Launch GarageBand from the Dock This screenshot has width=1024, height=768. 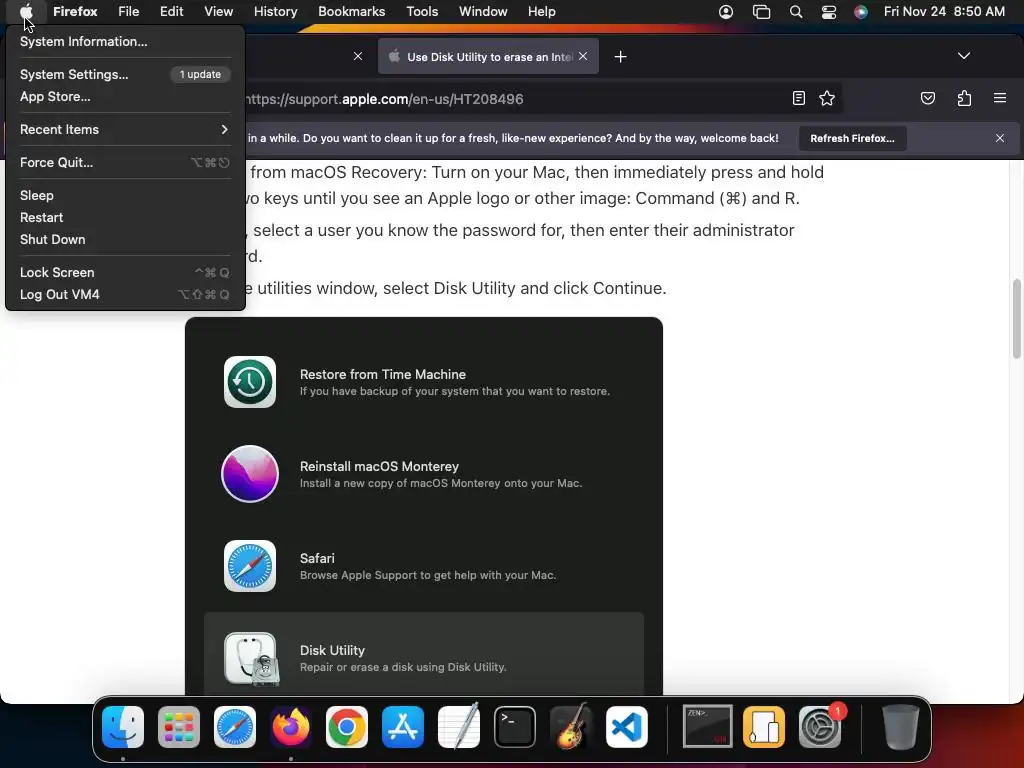(571, 727)
